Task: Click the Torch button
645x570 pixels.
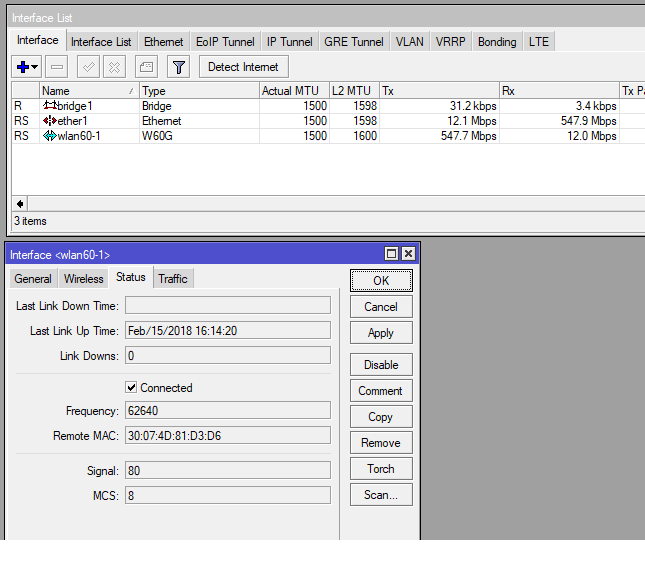Action: [x=381, y=469]
